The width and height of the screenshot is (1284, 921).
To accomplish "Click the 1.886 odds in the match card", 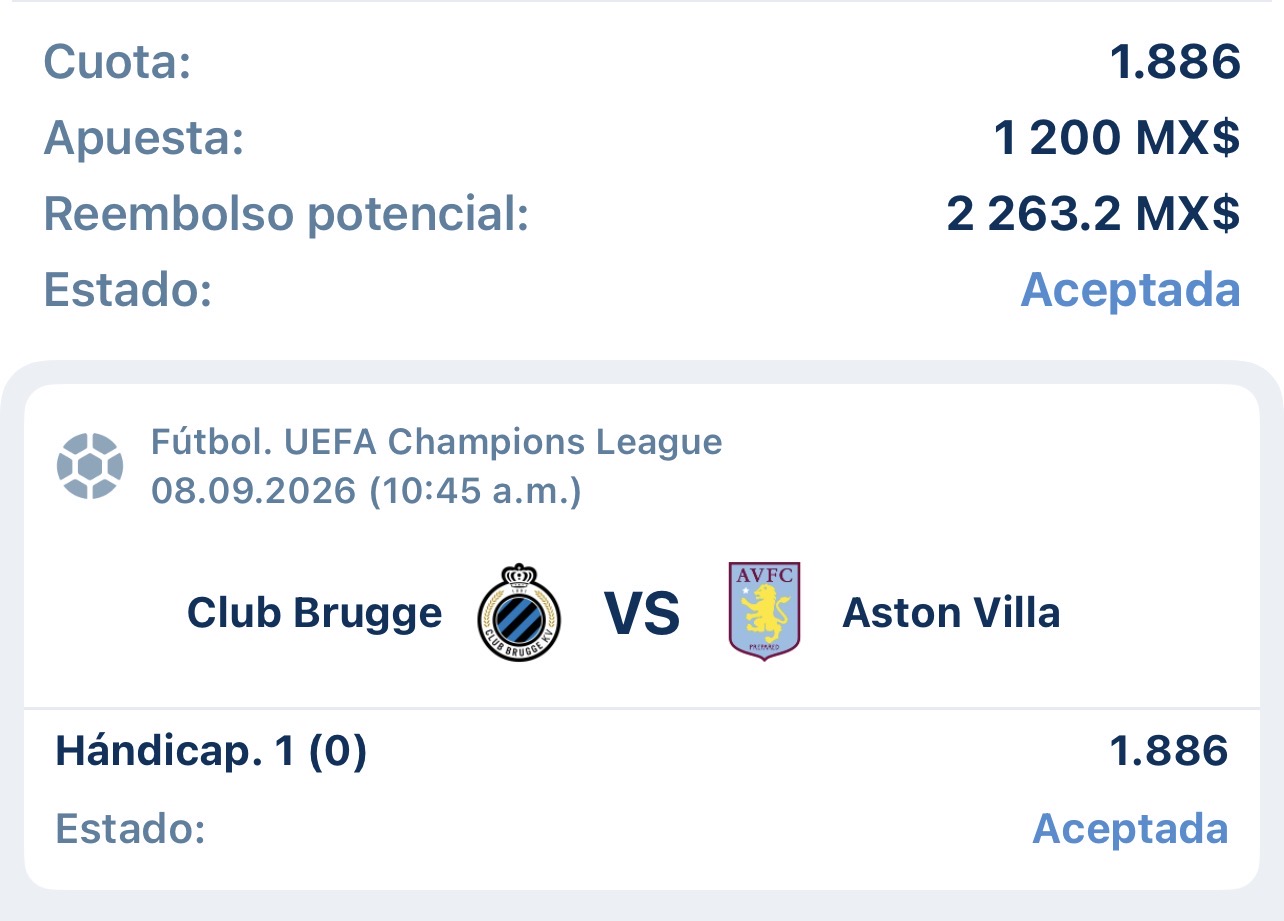I will click(x=1168, y=751).
